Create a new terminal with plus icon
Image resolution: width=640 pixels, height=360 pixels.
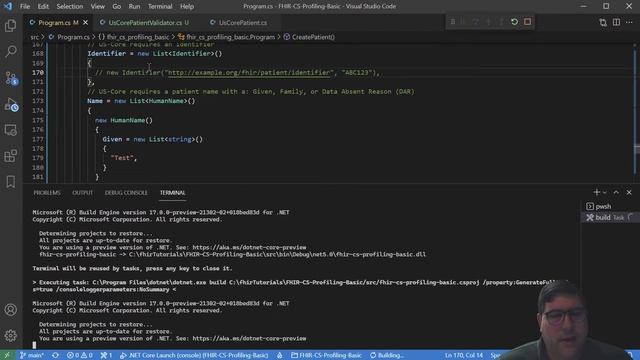[596, 192]
